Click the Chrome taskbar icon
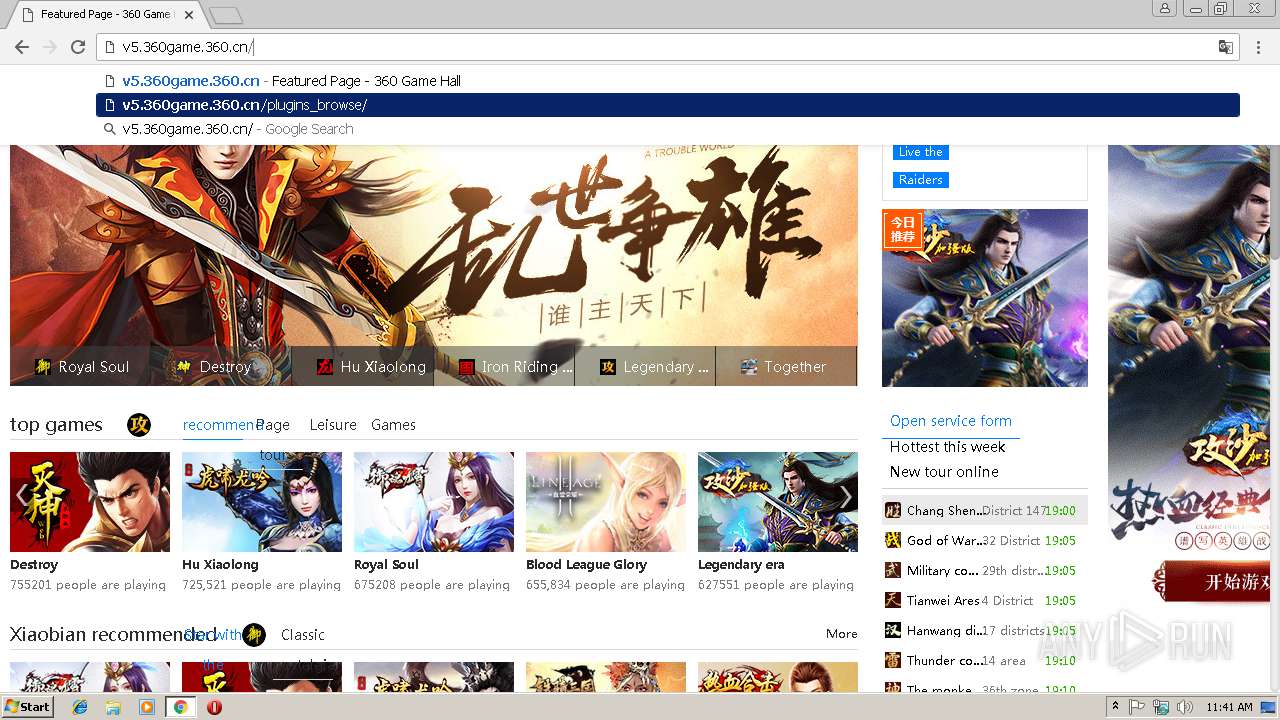 180,707
